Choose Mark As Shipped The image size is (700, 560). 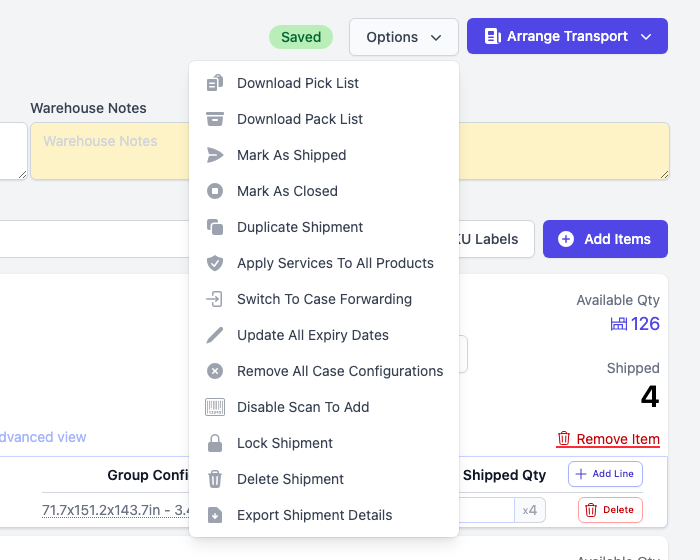[324, 155]
